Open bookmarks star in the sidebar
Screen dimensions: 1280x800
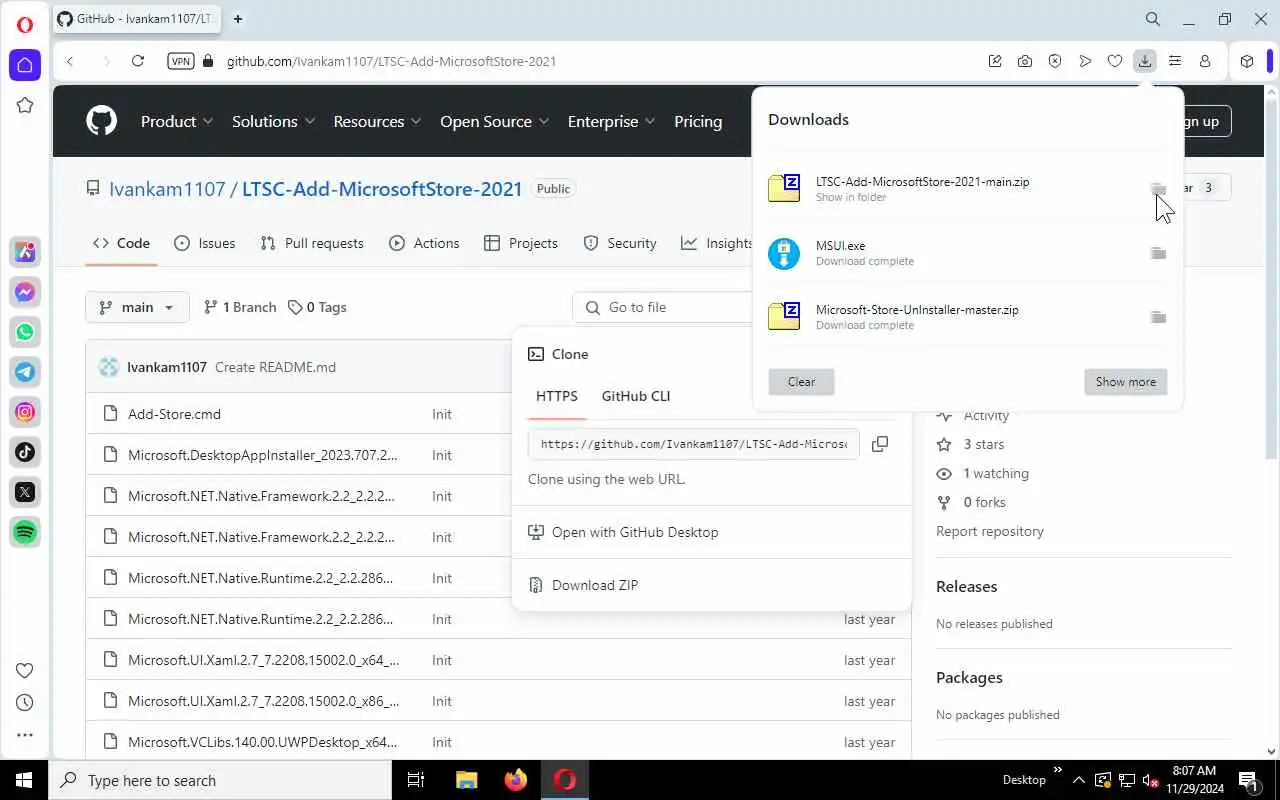(x=25, y=105)
